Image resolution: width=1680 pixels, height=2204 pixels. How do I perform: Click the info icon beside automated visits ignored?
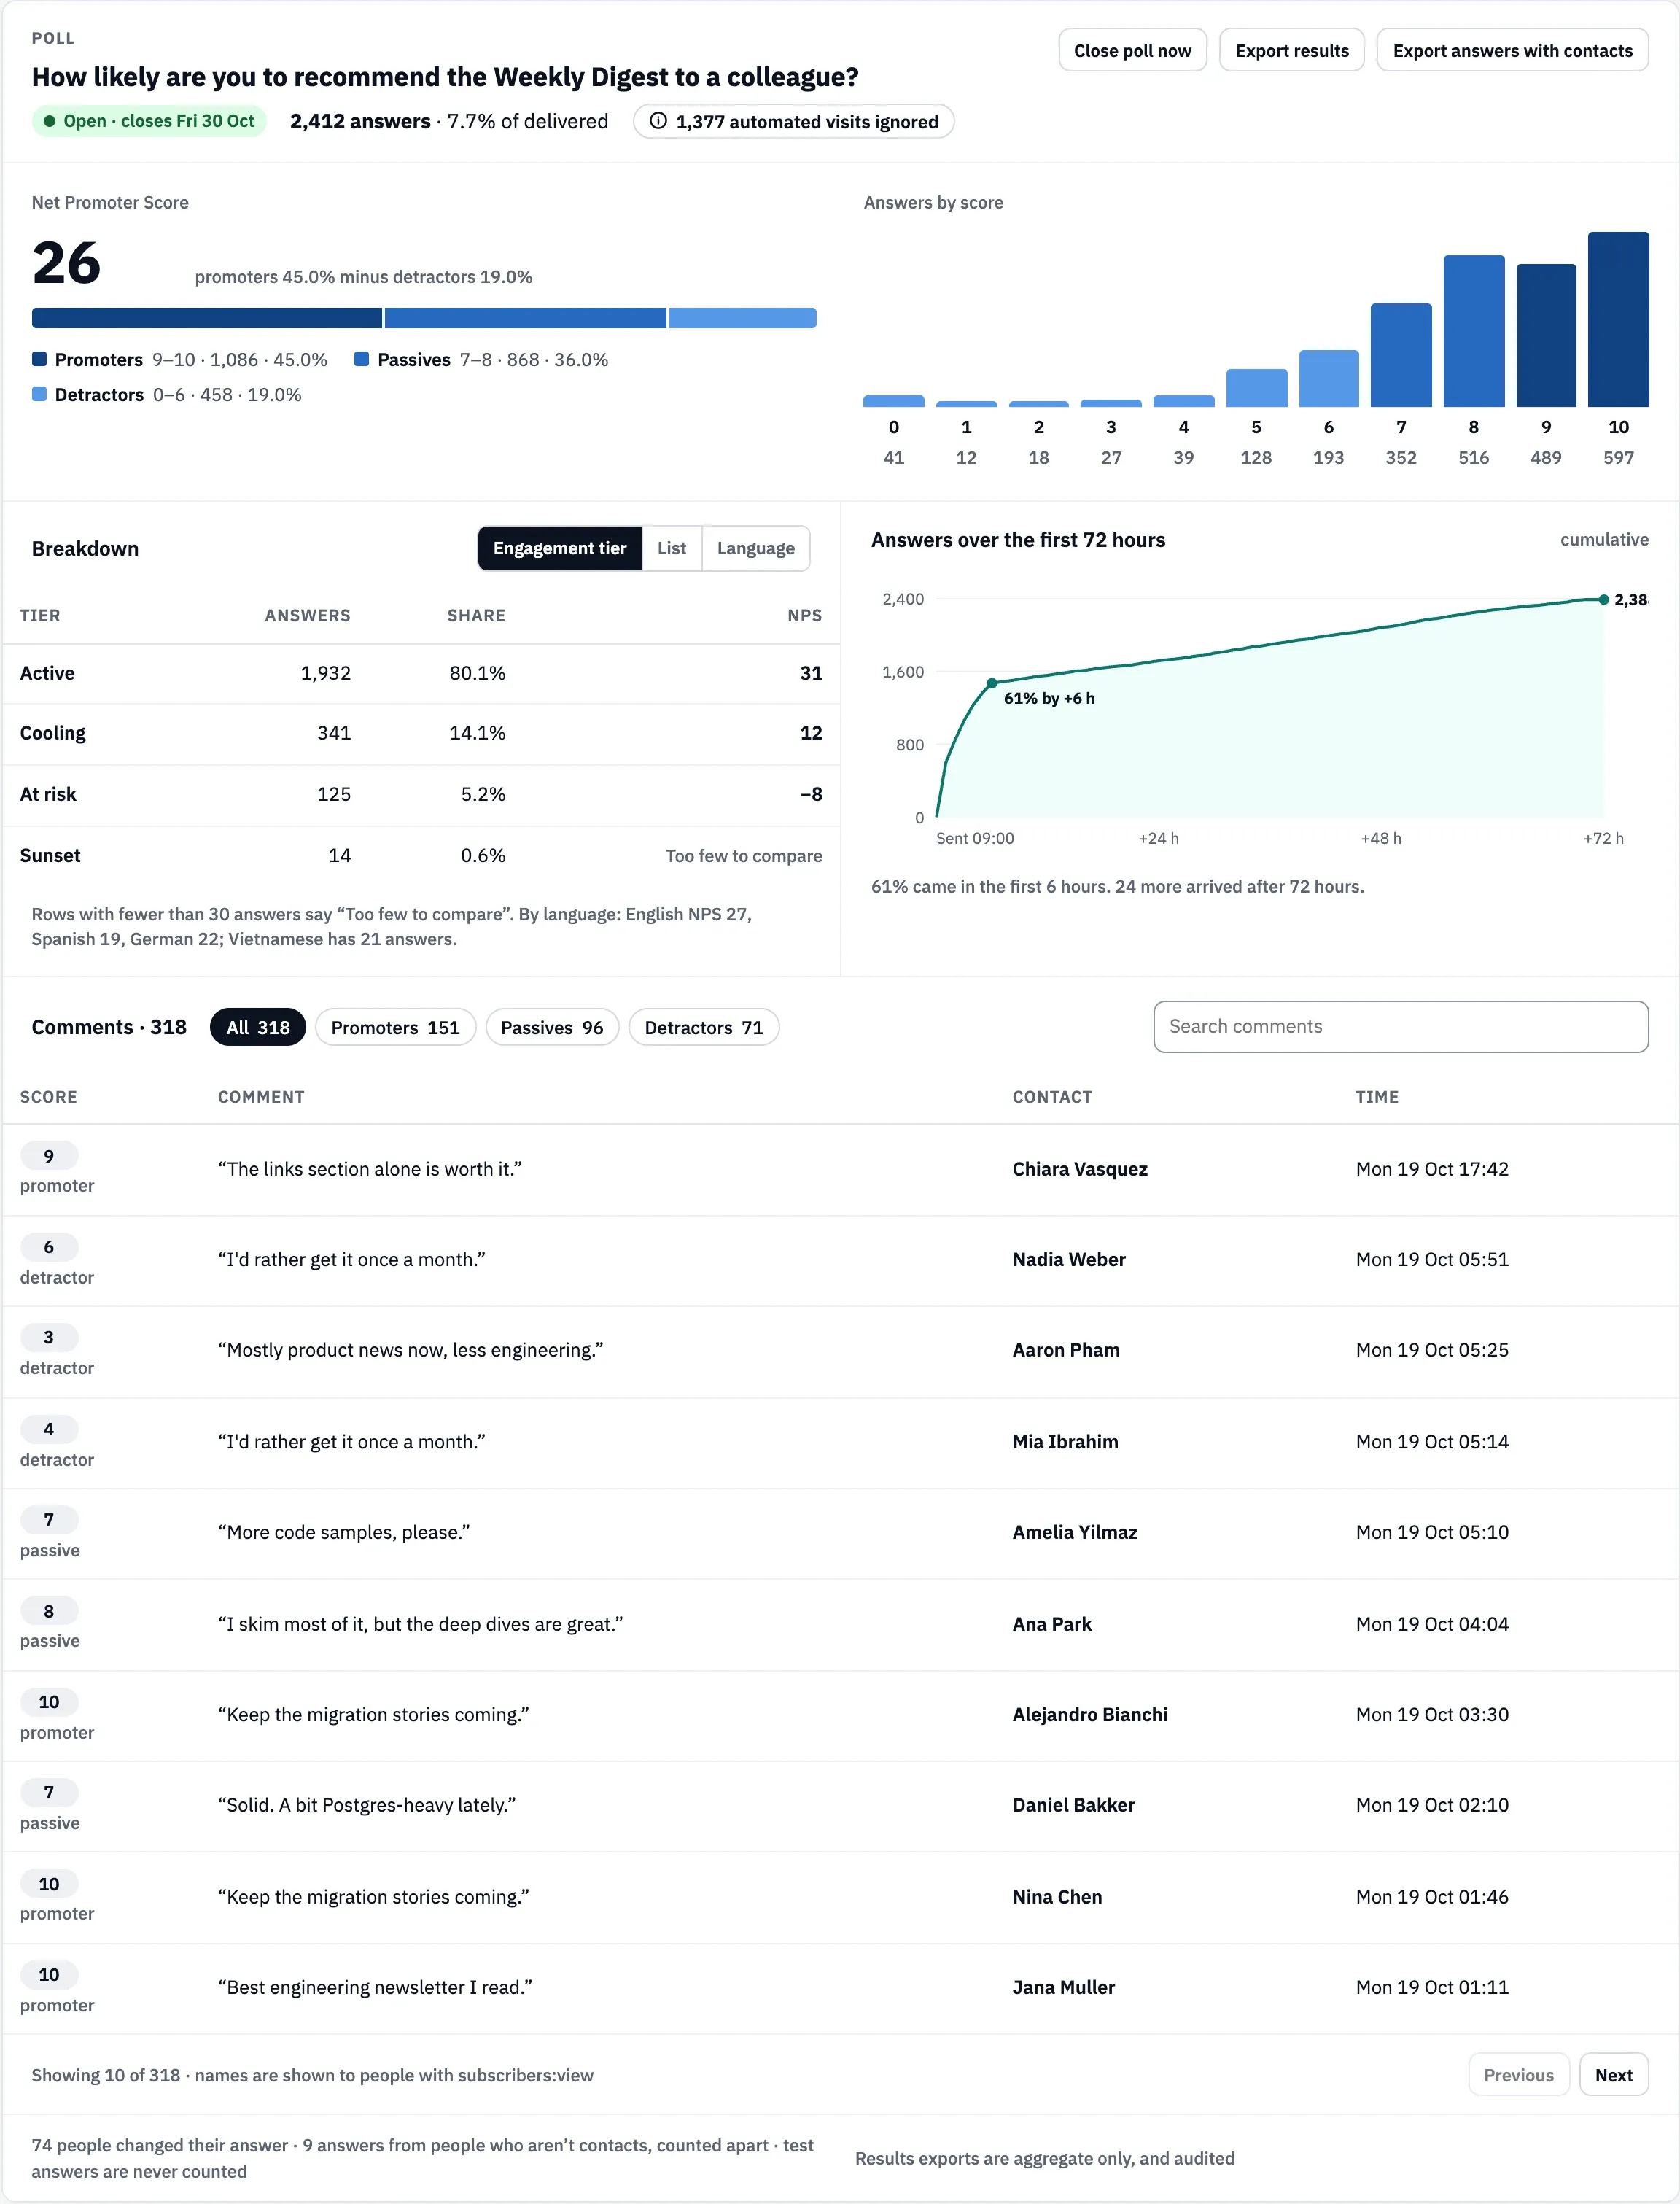pos(658,121)
